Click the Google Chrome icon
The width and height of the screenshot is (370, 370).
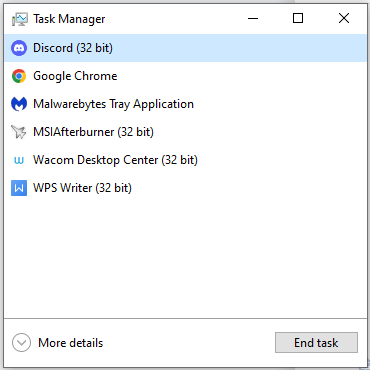(x=19, y=76)
